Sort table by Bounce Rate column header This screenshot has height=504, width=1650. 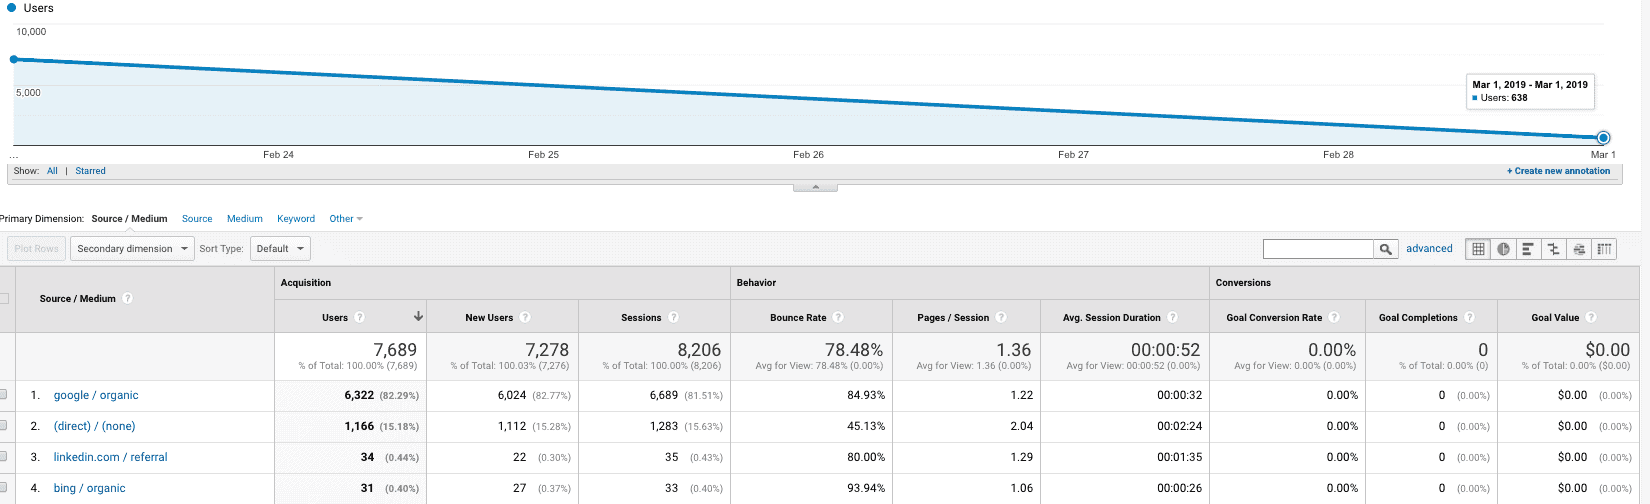(798, 317)
